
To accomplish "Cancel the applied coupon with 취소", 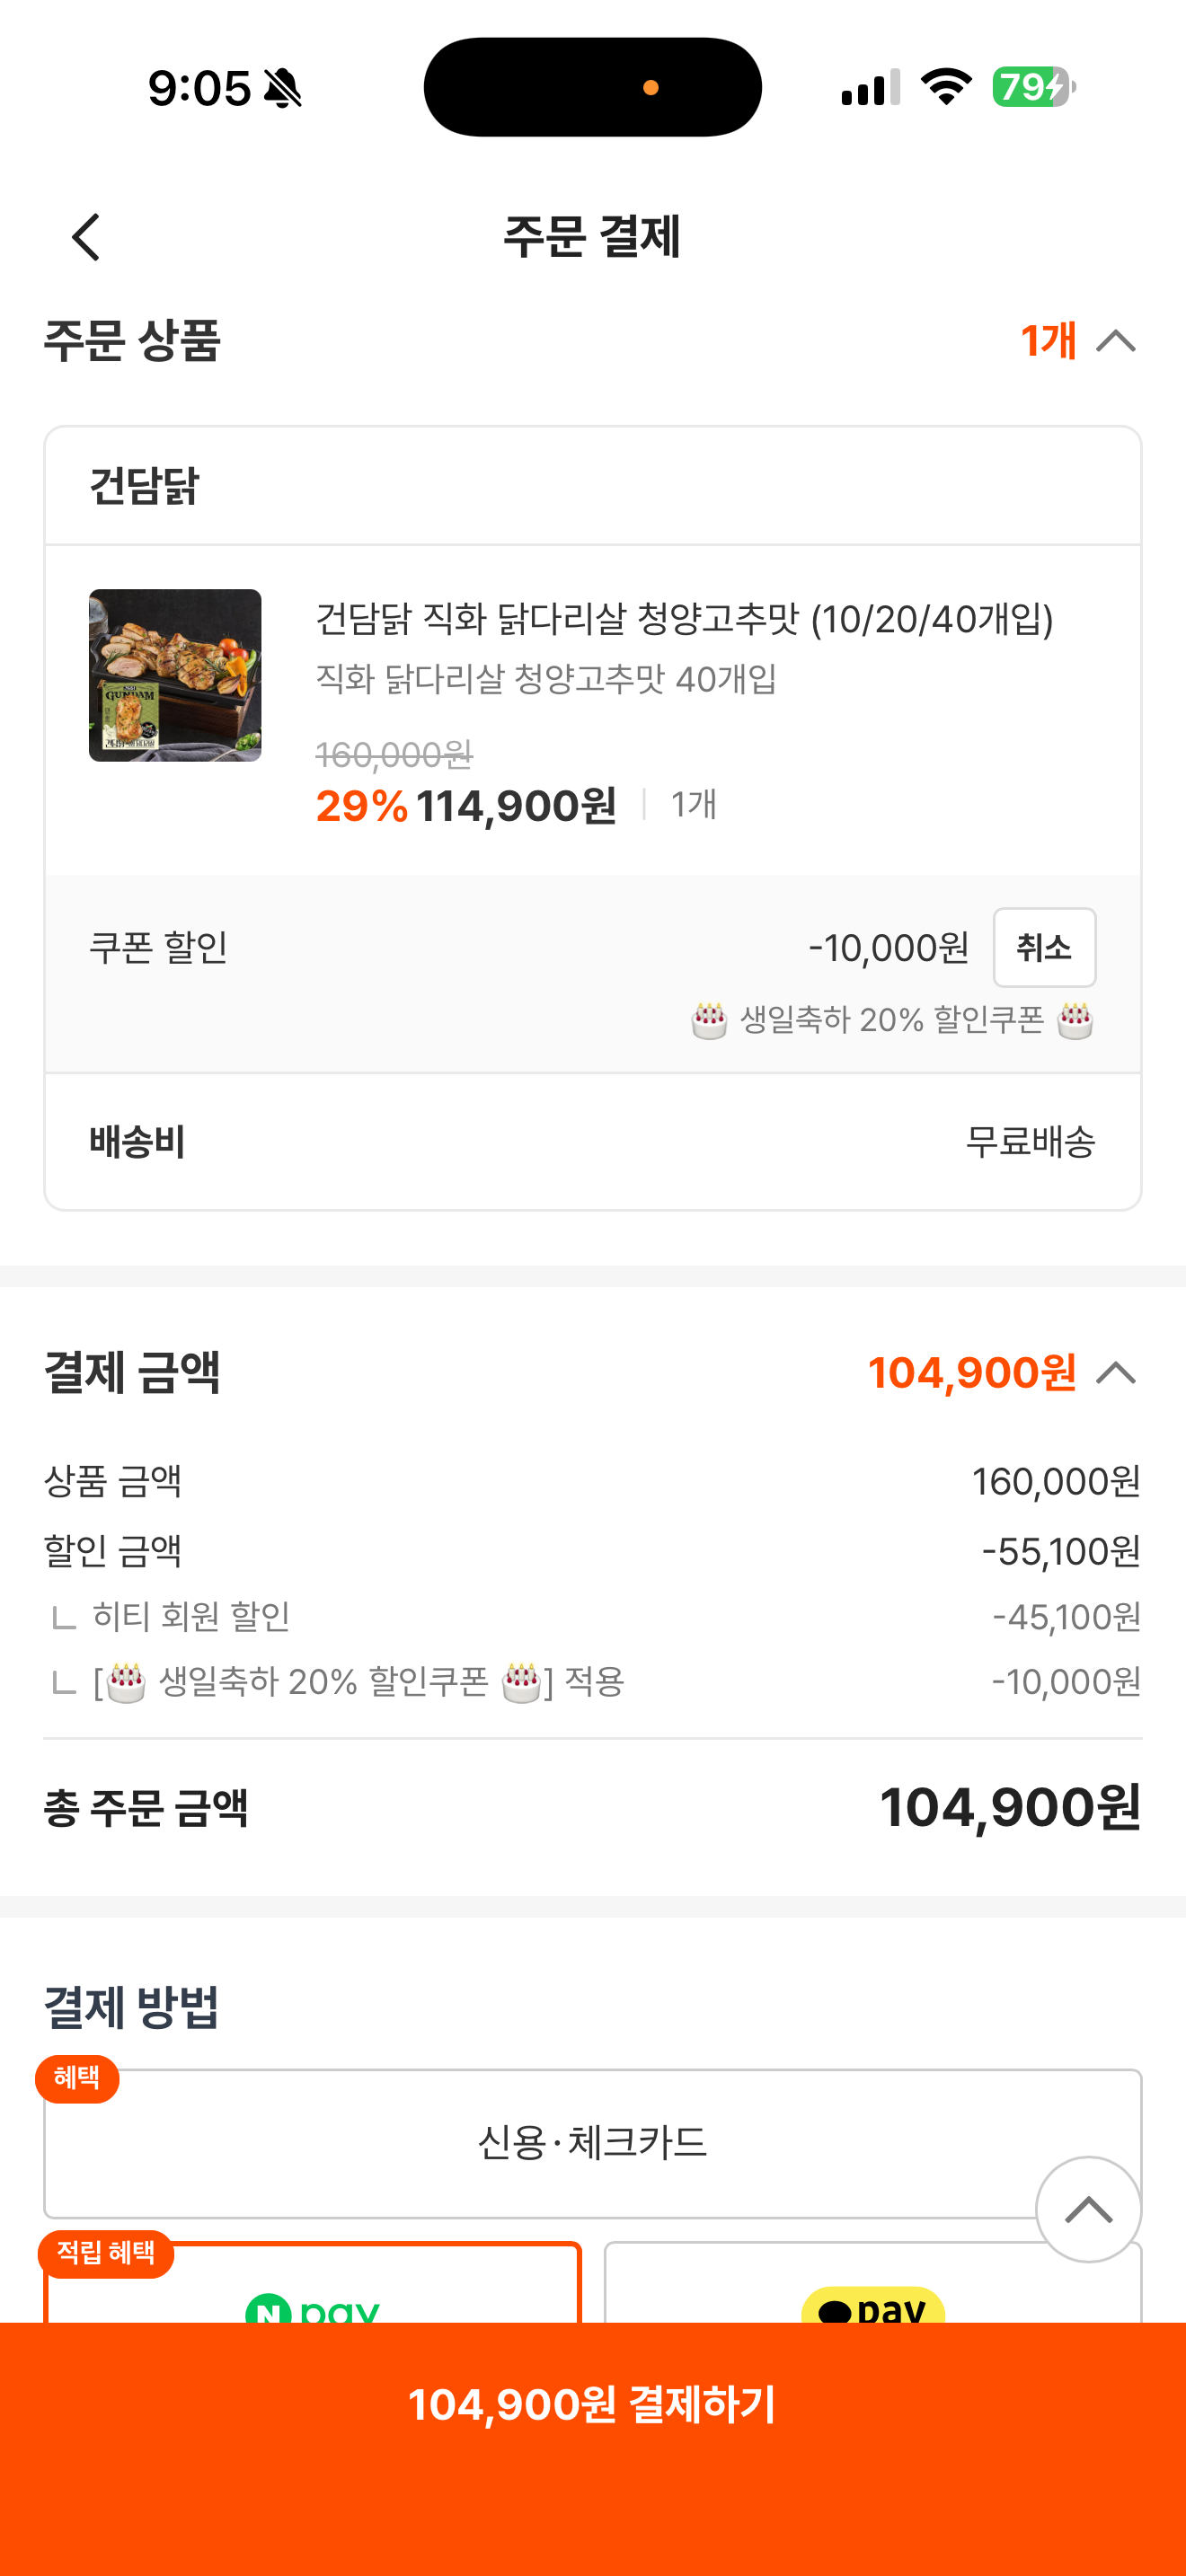I will (x=1044, y=947).
